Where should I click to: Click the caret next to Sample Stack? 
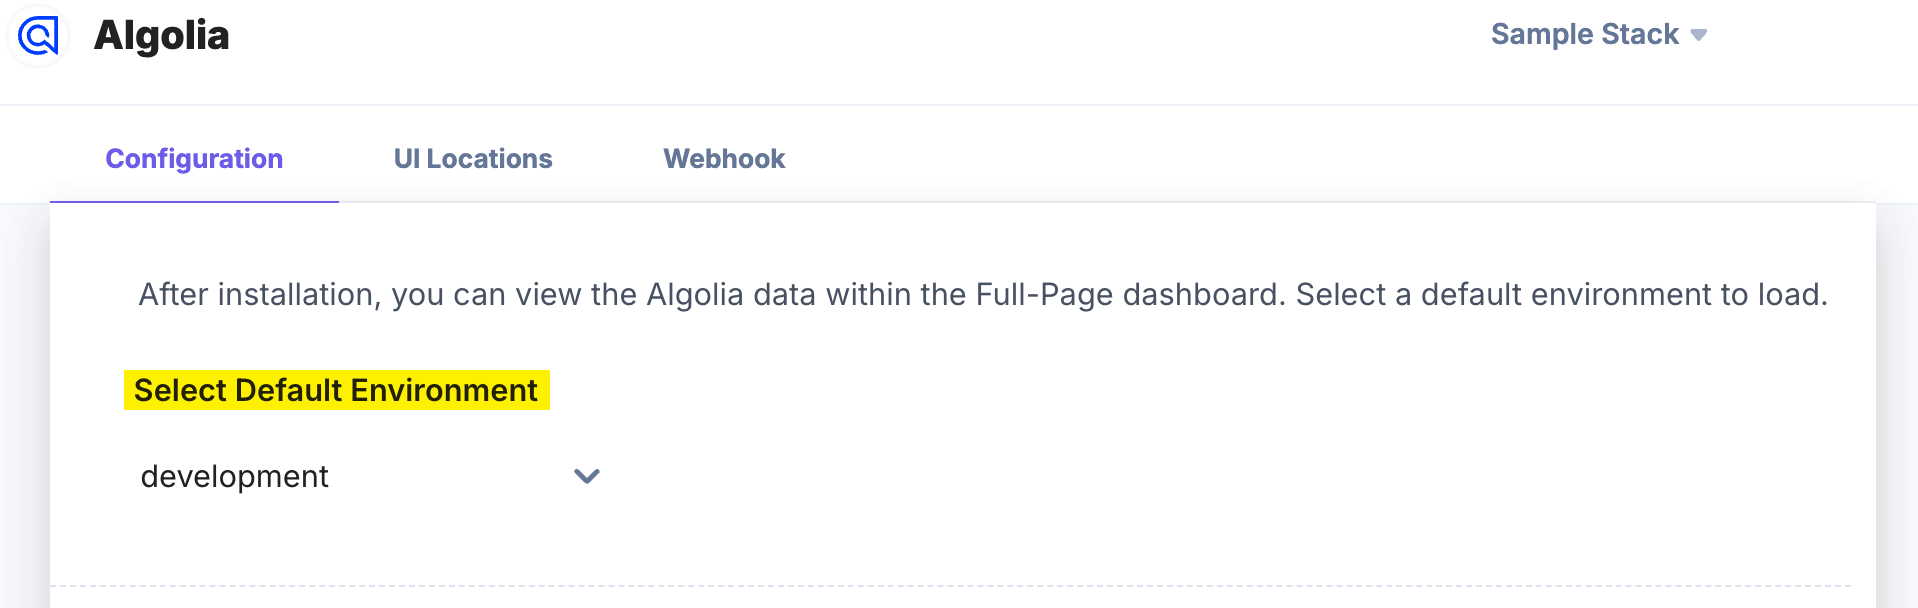point(1698,35)
